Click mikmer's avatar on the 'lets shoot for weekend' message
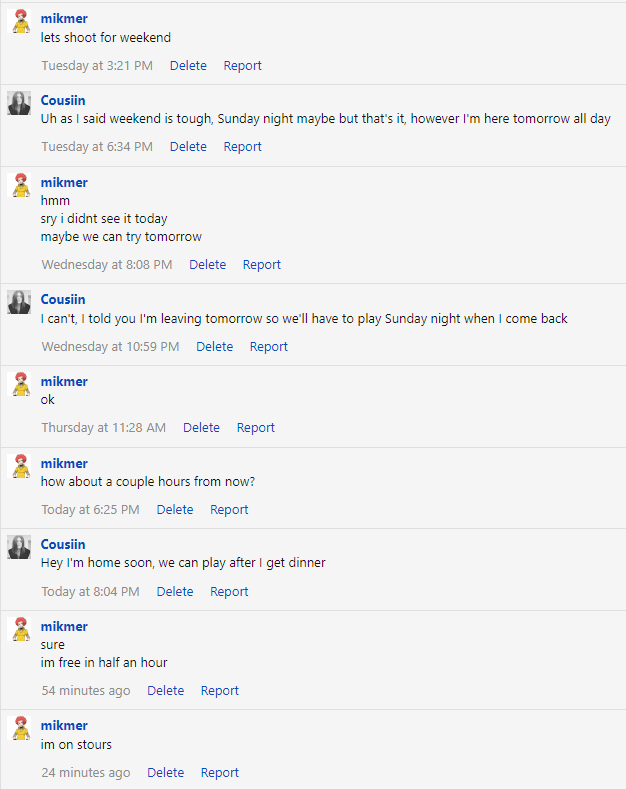The height and width of the screenshot is (789, 626). point(19,22)
